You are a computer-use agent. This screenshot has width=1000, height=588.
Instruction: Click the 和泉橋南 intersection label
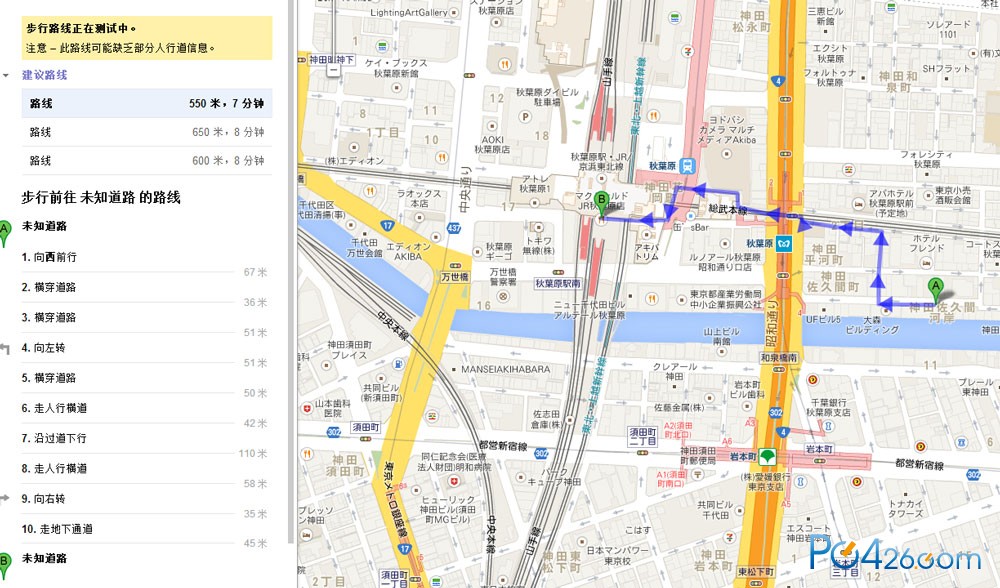[779, 358]
